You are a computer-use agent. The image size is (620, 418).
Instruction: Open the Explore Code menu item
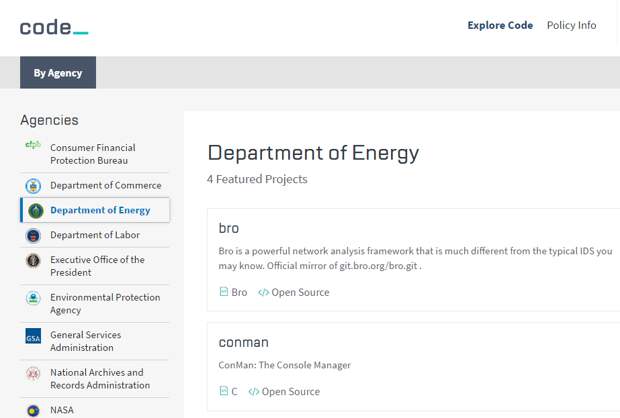pyautogui.click(x=500, y=25)
